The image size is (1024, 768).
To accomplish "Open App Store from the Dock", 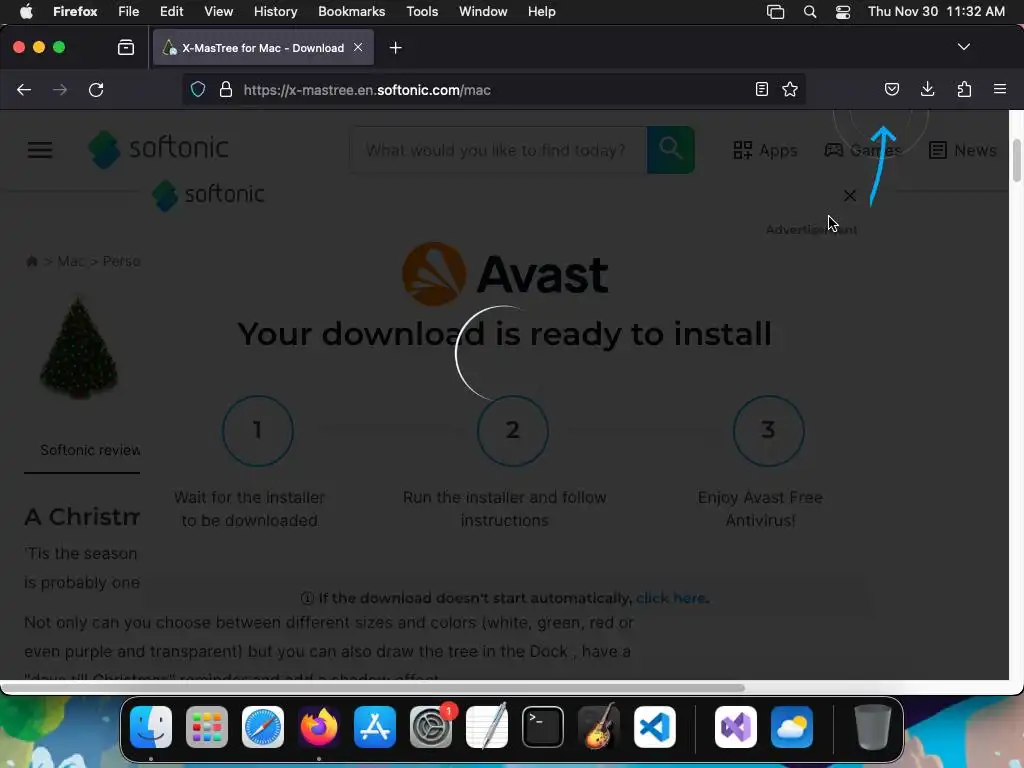I will 375,726.
